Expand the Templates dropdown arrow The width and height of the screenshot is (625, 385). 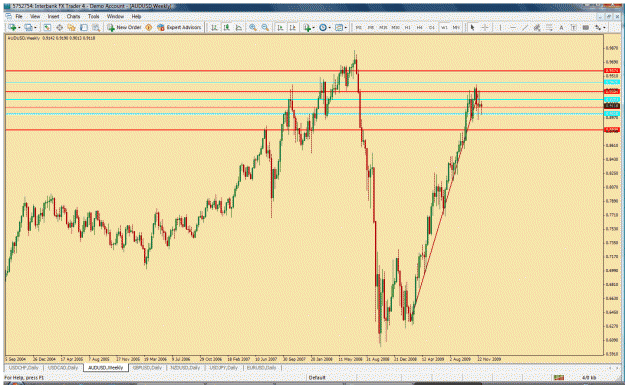point(346,28)
